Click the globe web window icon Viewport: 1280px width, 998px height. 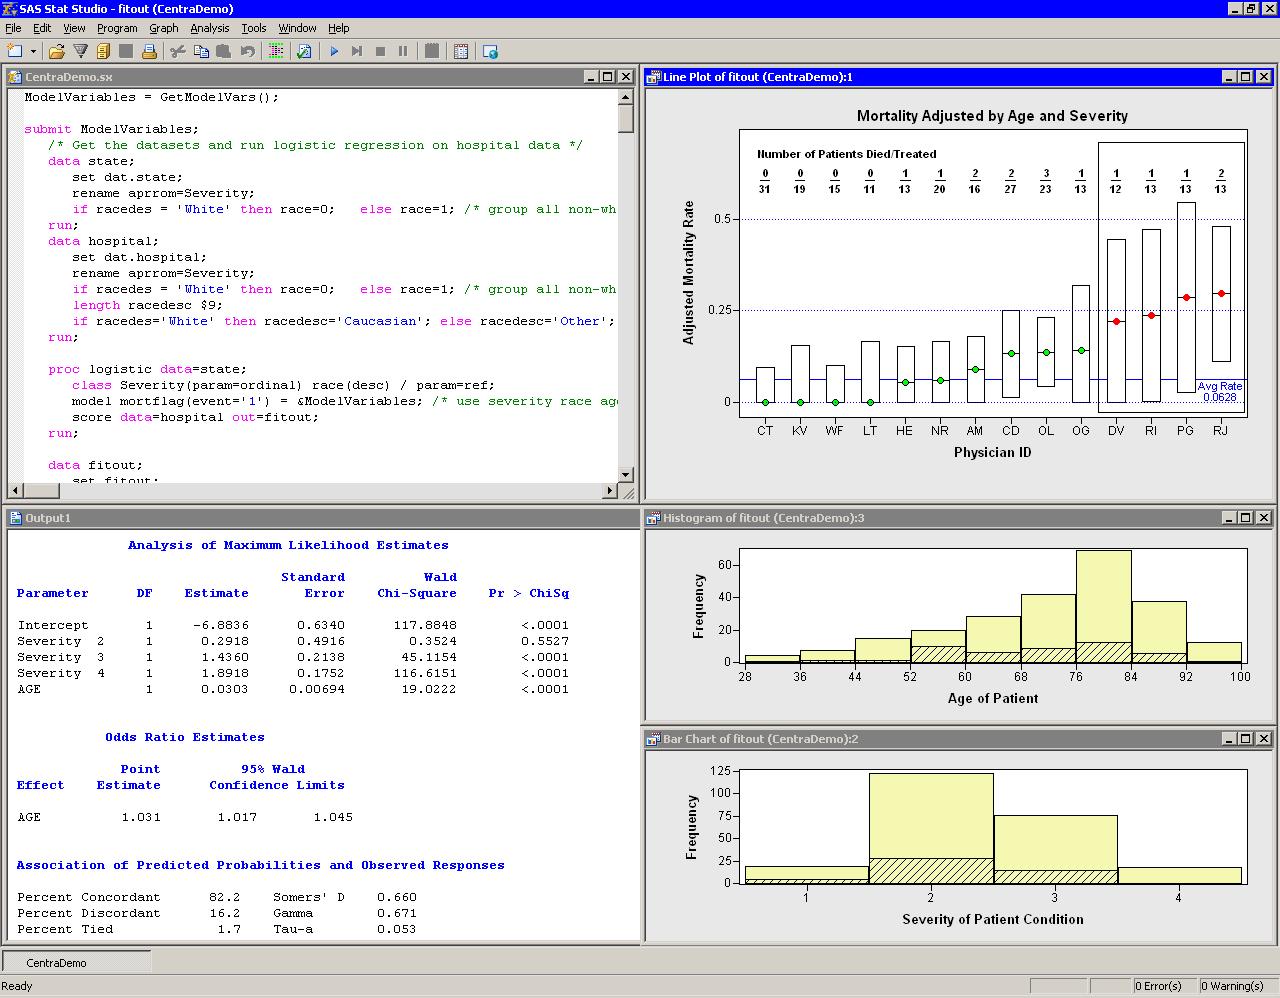pyautogui.click(x=490, y=51)
